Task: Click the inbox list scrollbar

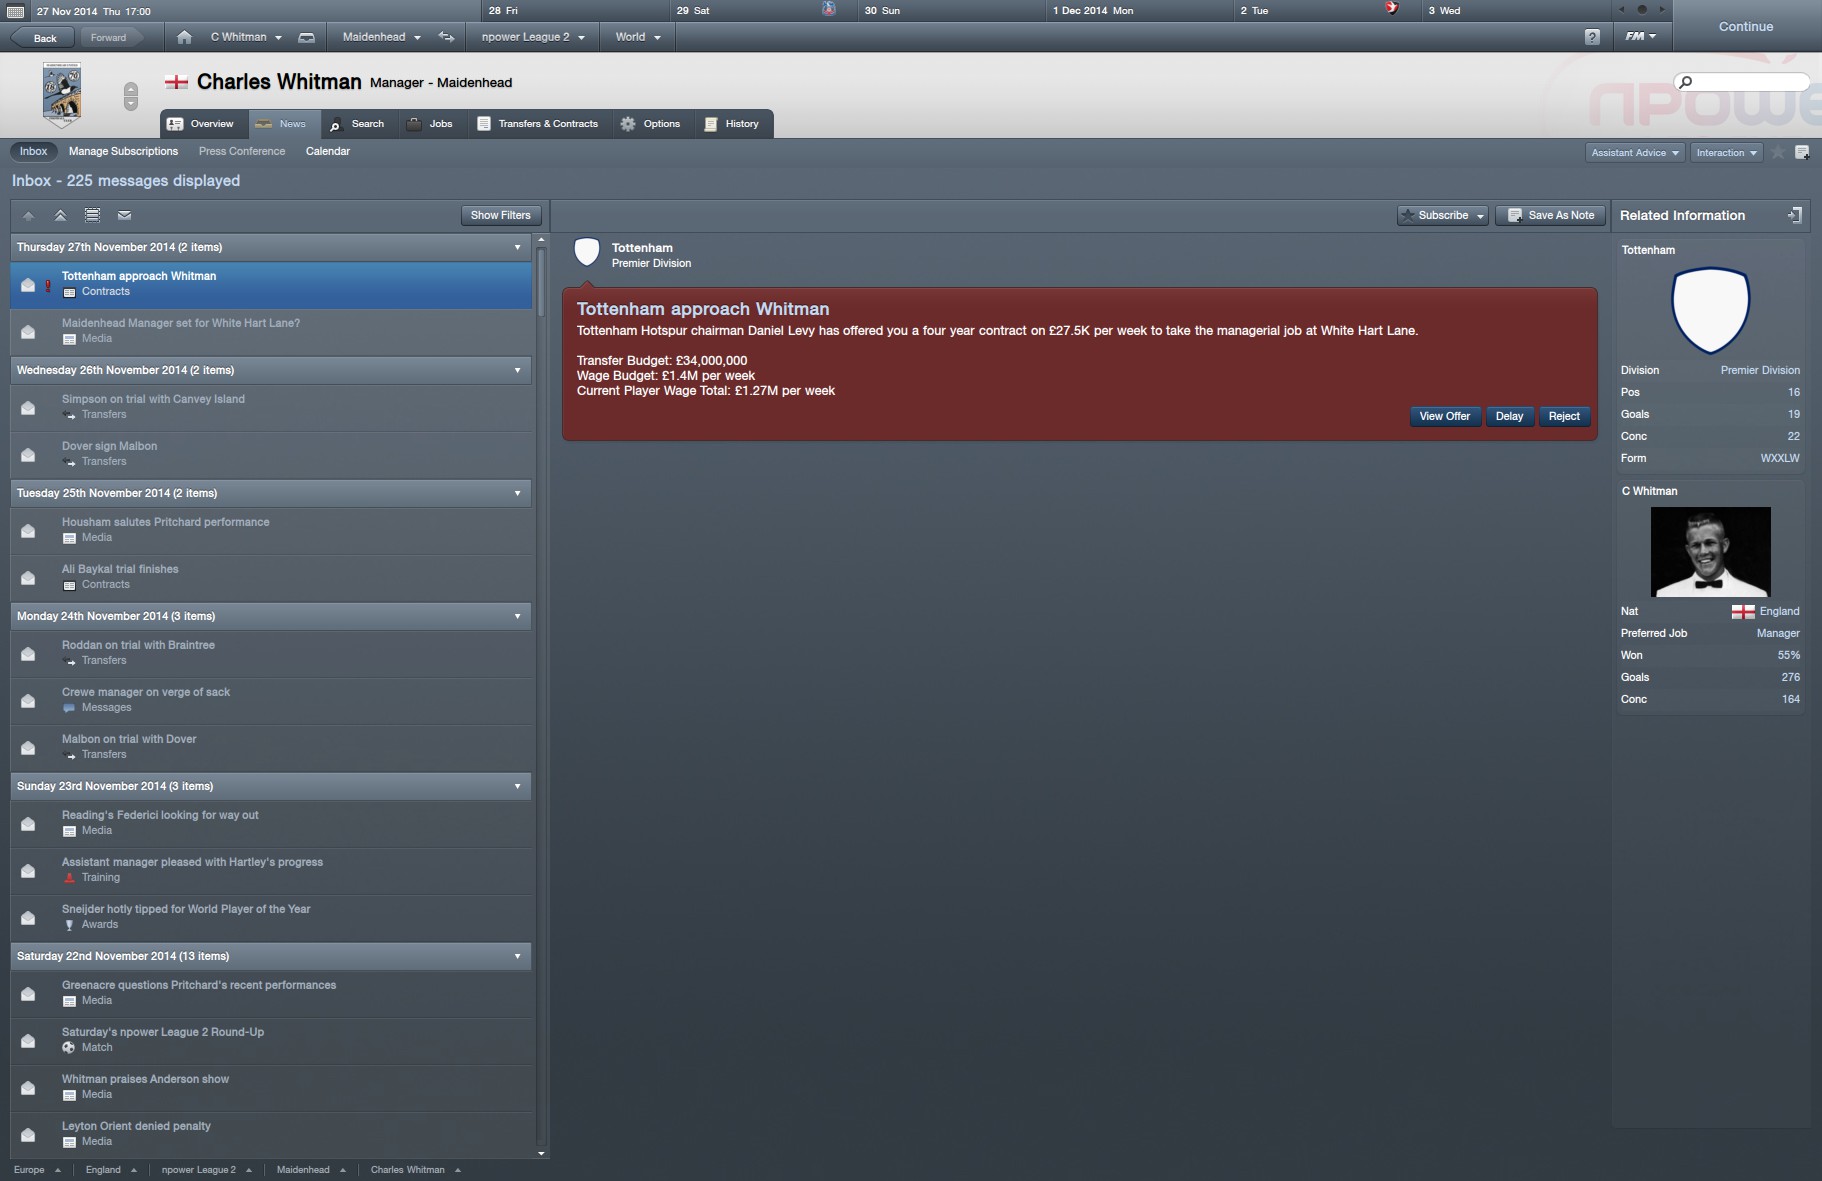Action: pos(541,281)
